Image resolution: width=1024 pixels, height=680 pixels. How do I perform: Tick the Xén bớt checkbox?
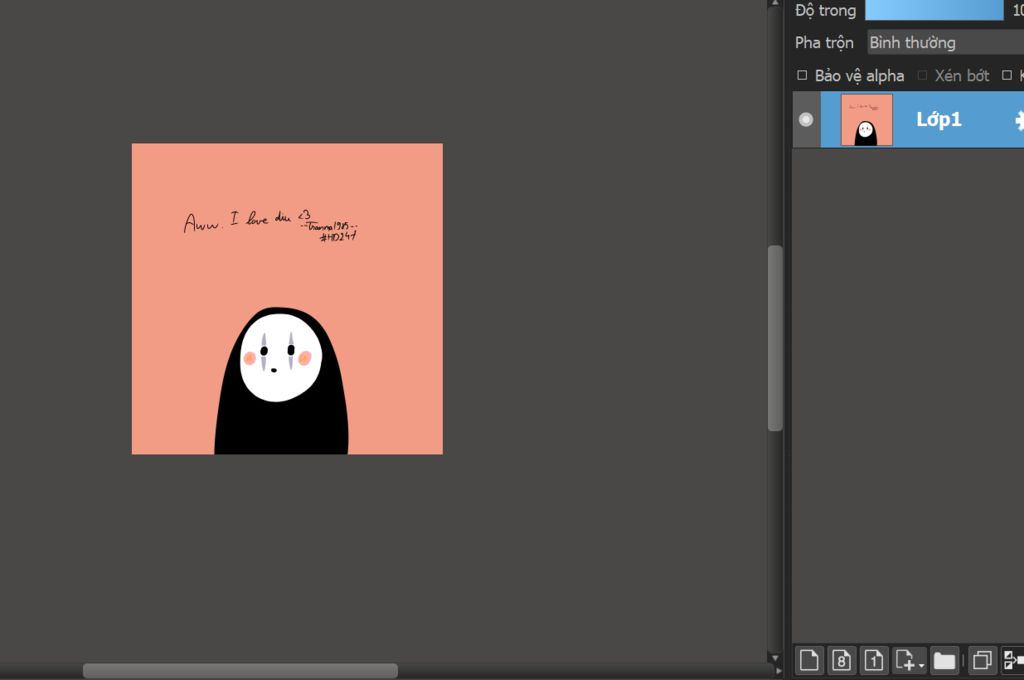(x=922, y=75)
